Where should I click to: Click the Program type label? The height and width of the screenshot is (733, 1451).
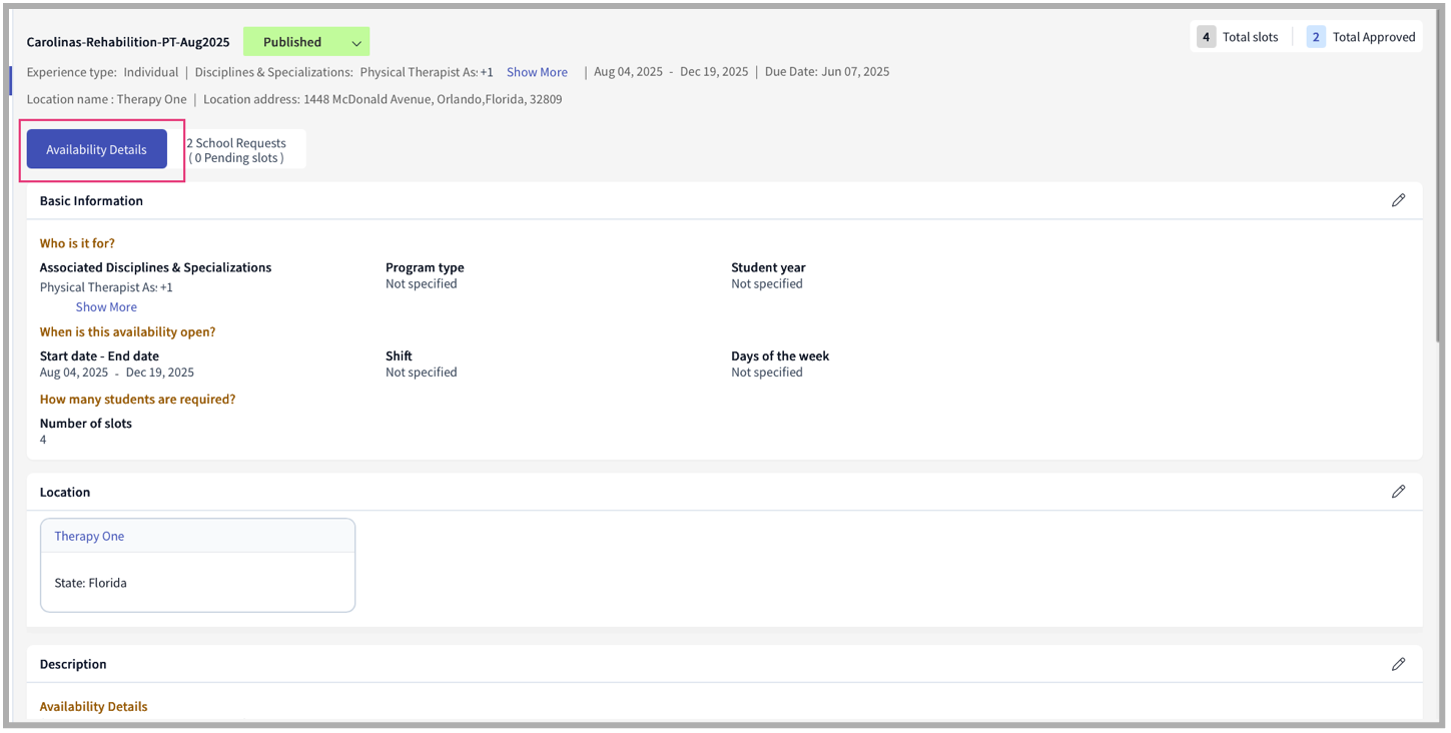[425, 267]
